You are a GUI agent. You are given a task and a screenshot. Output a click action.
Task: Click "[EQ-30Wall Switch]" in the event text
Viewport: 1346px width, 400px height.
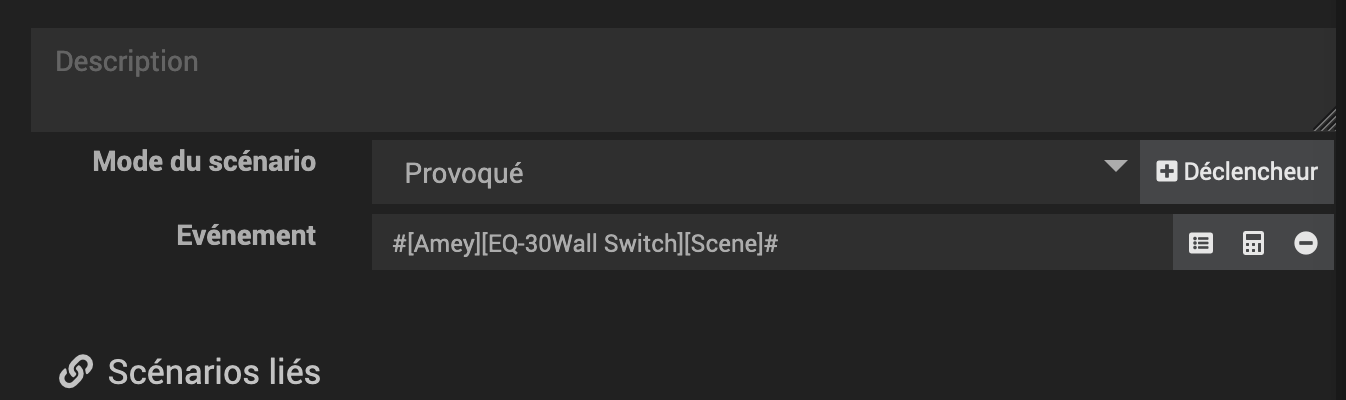click(580, 243)
